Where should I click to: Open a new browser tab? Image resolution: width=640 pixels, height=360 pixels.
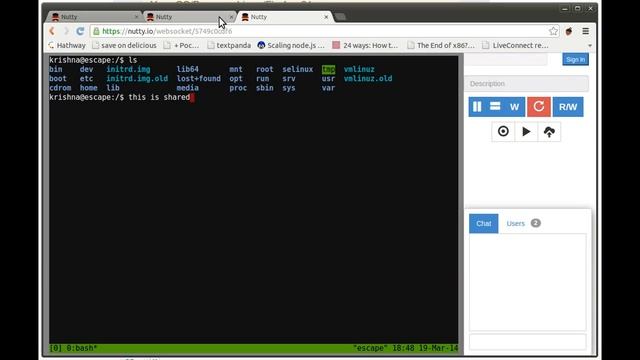point(341,17)
